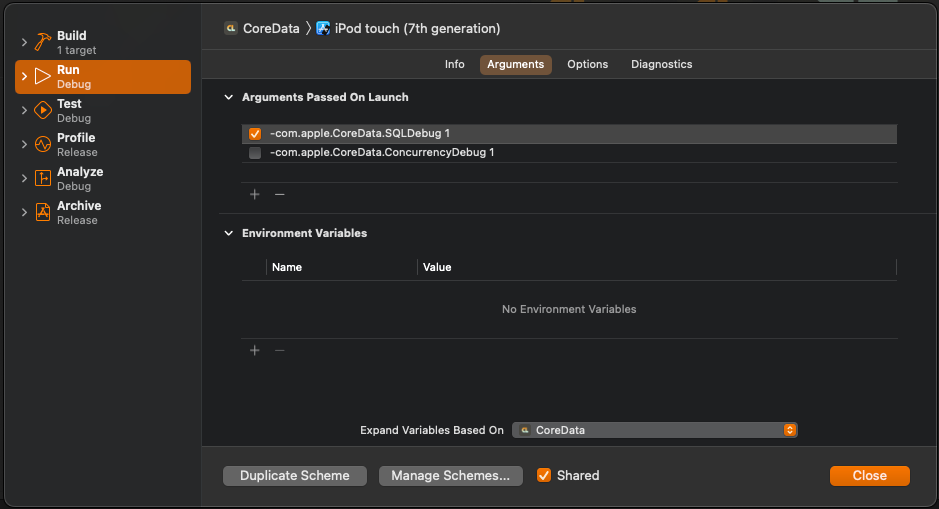Image resolution: width=939 pixels, height=509 pixels.
Task: Click the iPod touch simulator icon
Action: tap(323, 28)
